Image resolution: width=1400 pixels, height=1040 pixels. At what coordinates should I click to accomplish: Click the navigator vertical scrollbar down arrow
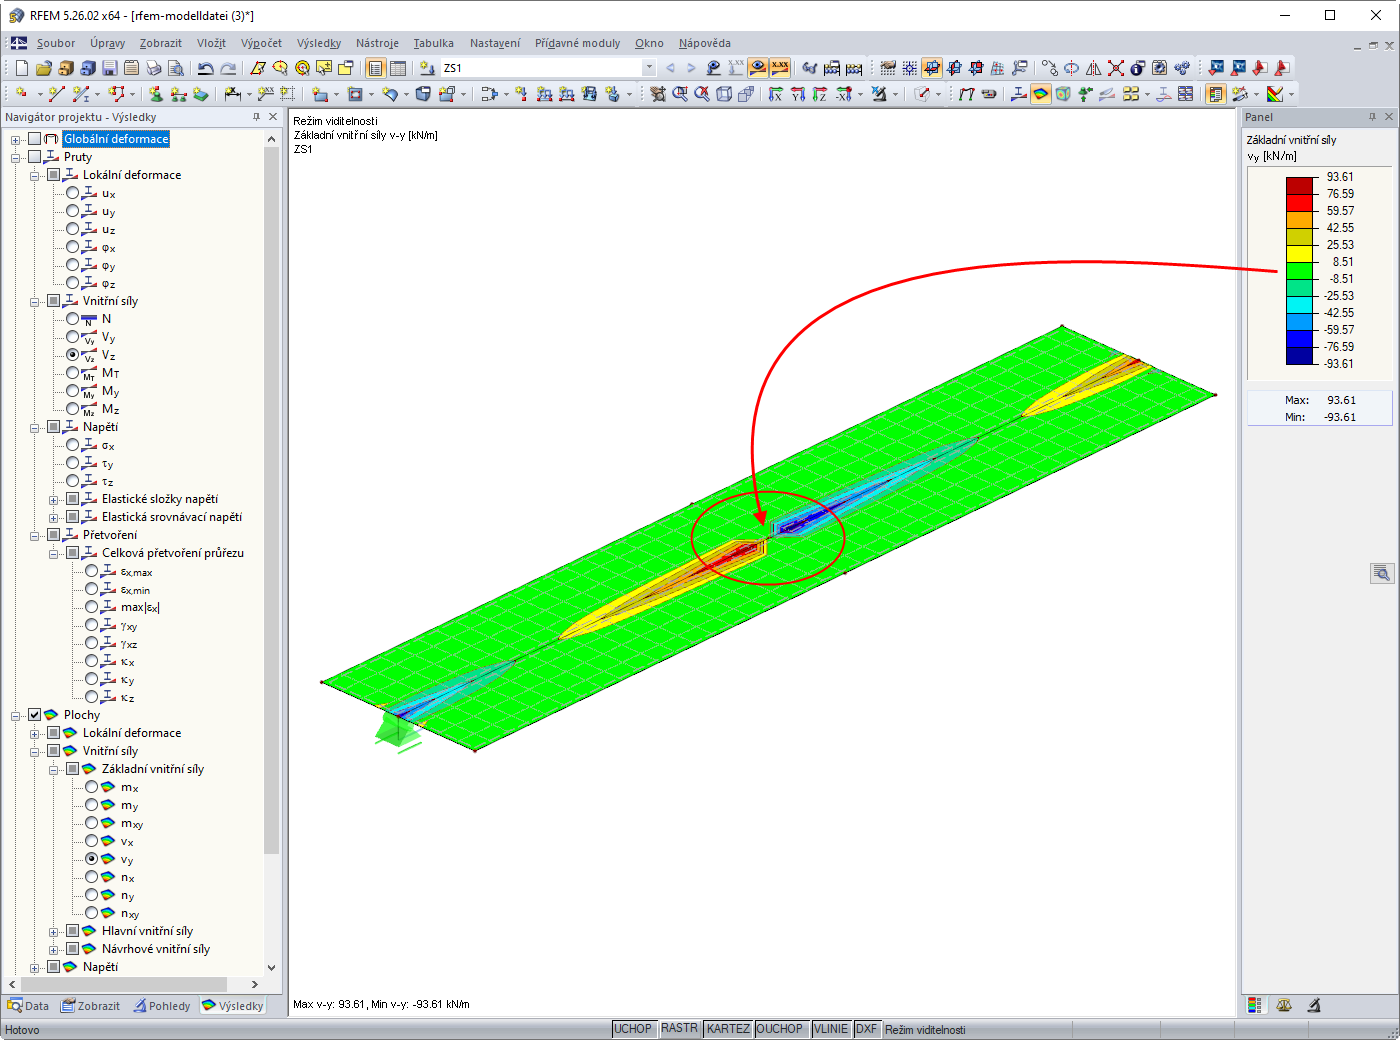pyautogui.click(x=271, y=968)
